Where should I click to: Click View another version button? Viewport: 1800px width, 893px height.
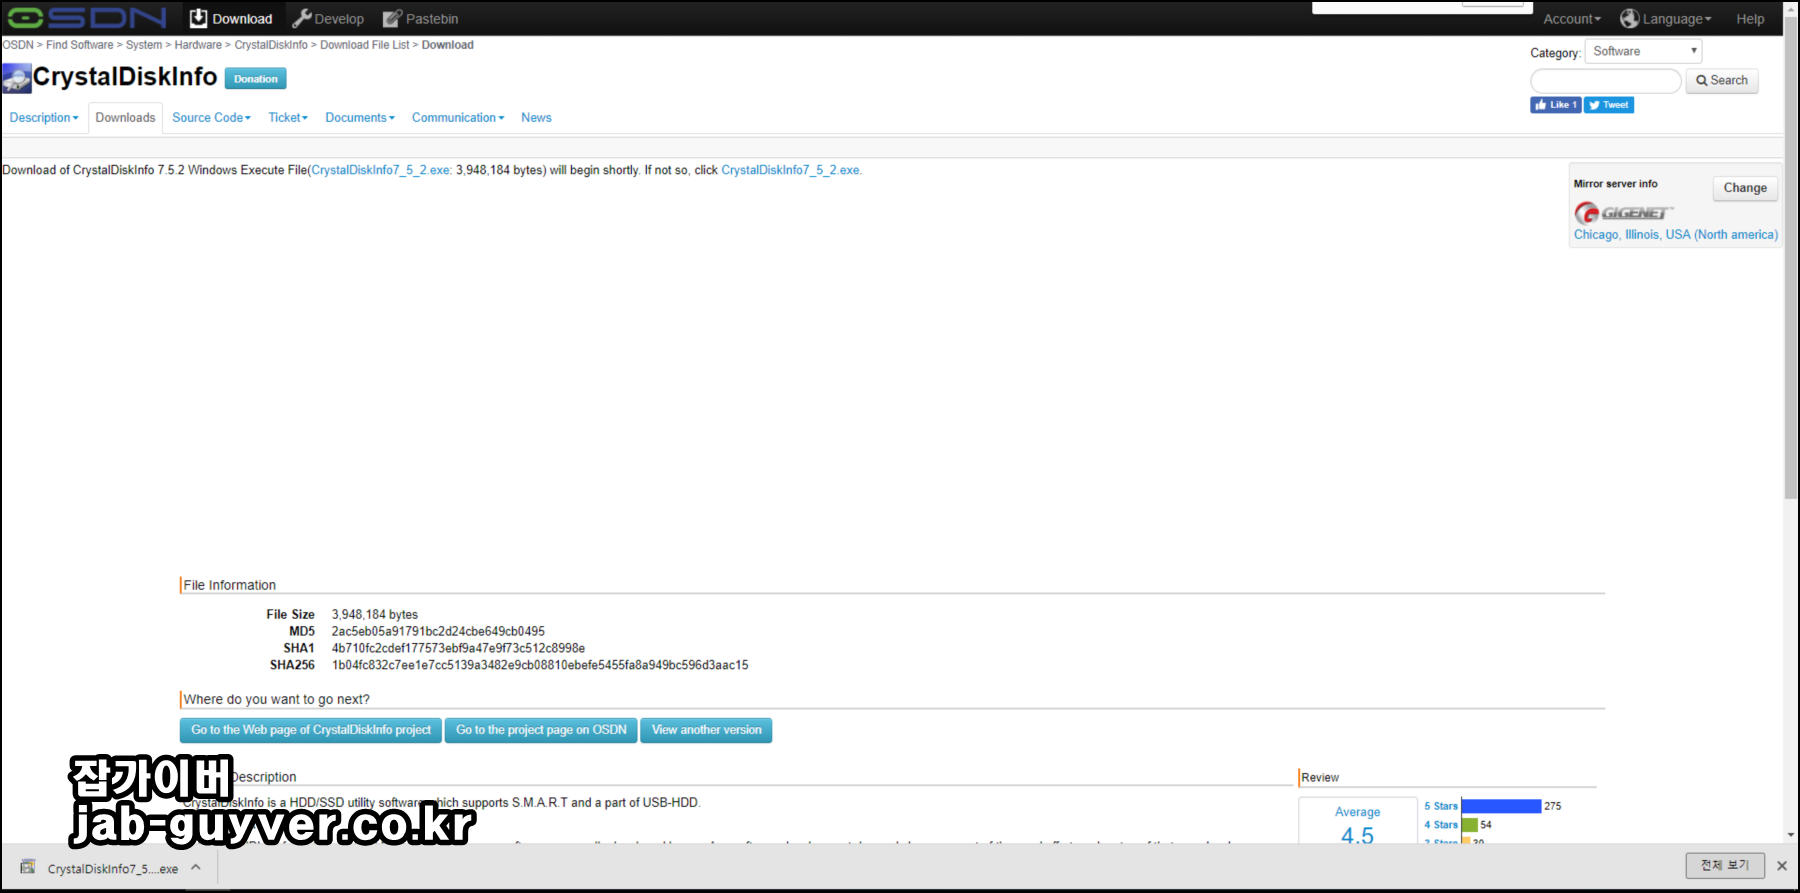(706, 730)
